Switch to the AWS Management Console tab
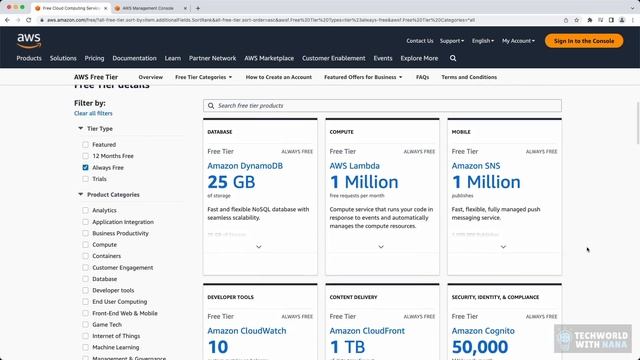 pos(149,8)
